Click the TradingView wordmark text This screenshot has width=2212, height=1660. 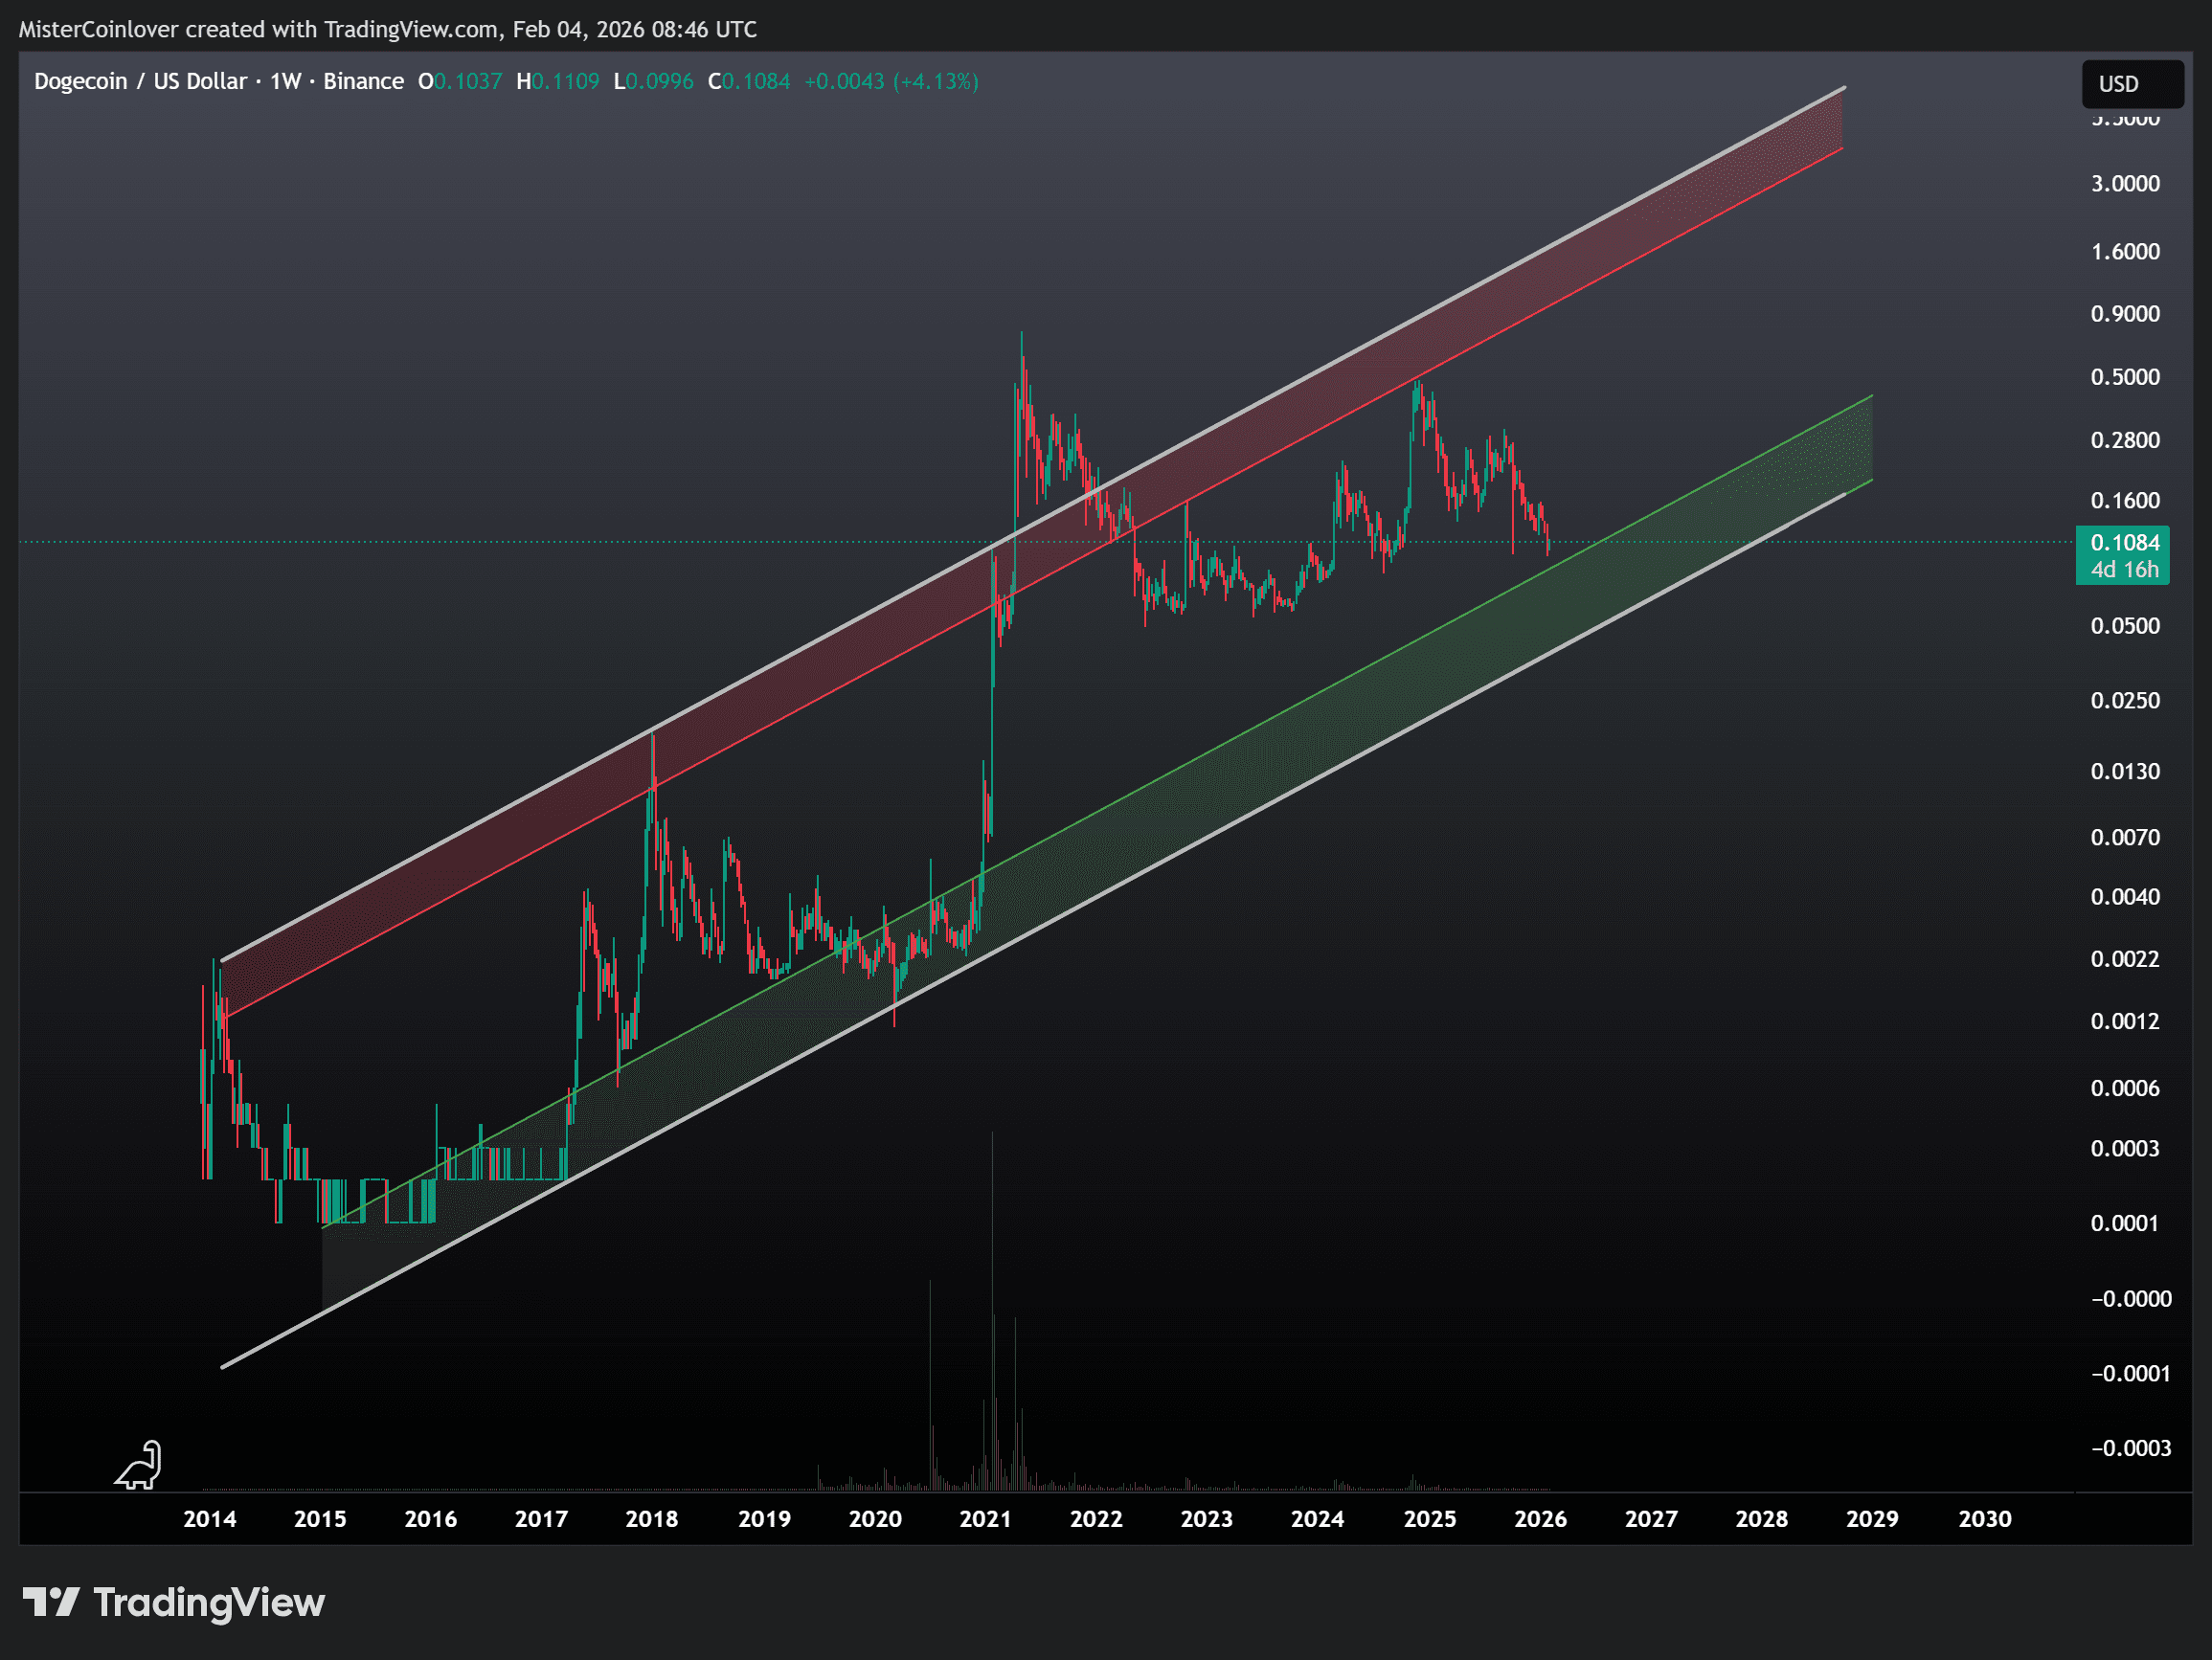click(209, 1603)
